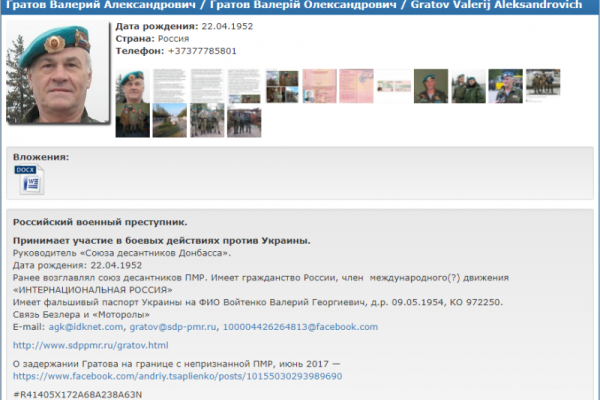Open the large profile photo with beret
The image size is (600, 400).
(58, 72)
